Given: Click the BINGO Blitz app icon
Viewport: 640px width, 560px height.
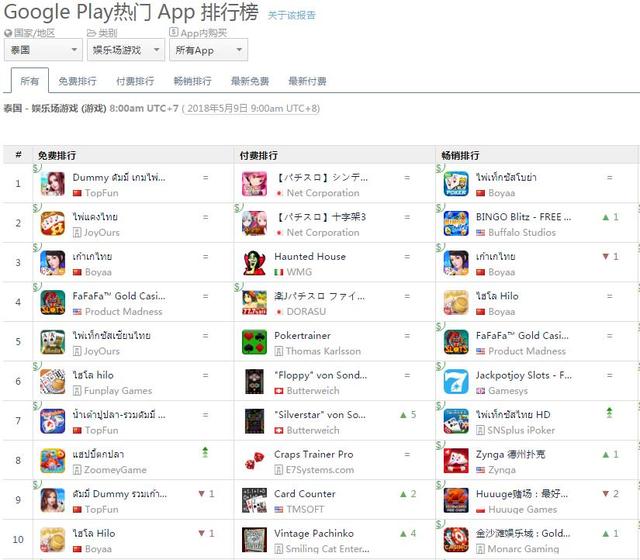Looking at the screenshot, I should pos(456,223).
